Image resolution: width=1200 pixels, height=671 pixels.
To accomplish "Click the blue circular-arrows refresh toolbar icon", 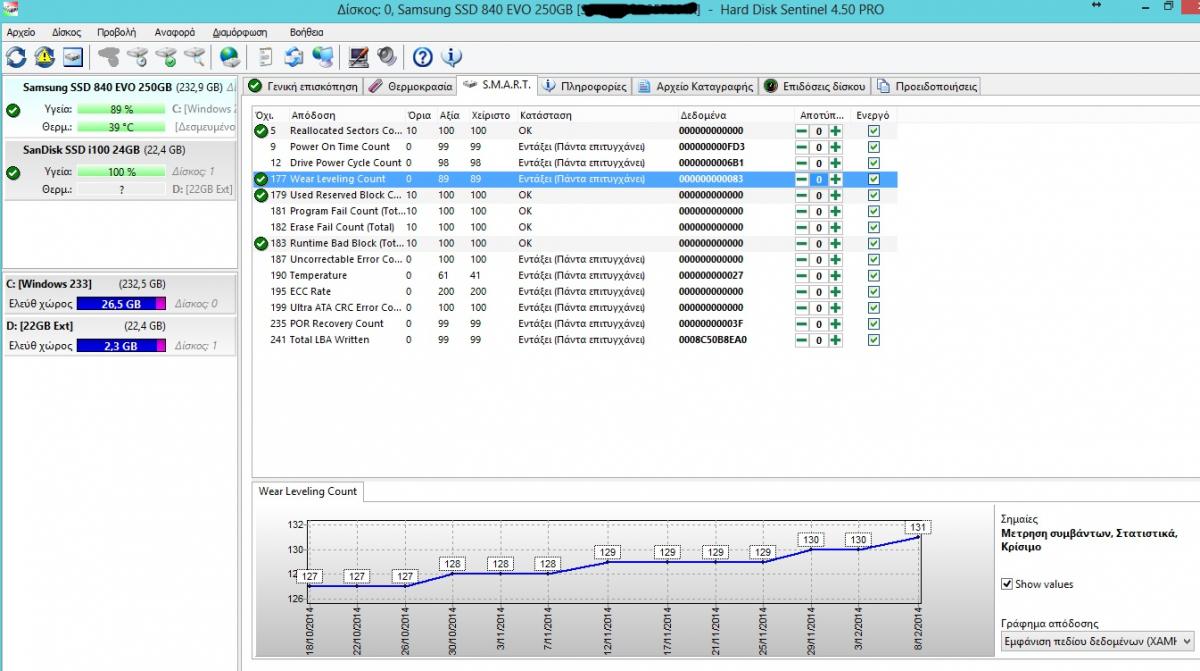I will [x=16, y=57].
